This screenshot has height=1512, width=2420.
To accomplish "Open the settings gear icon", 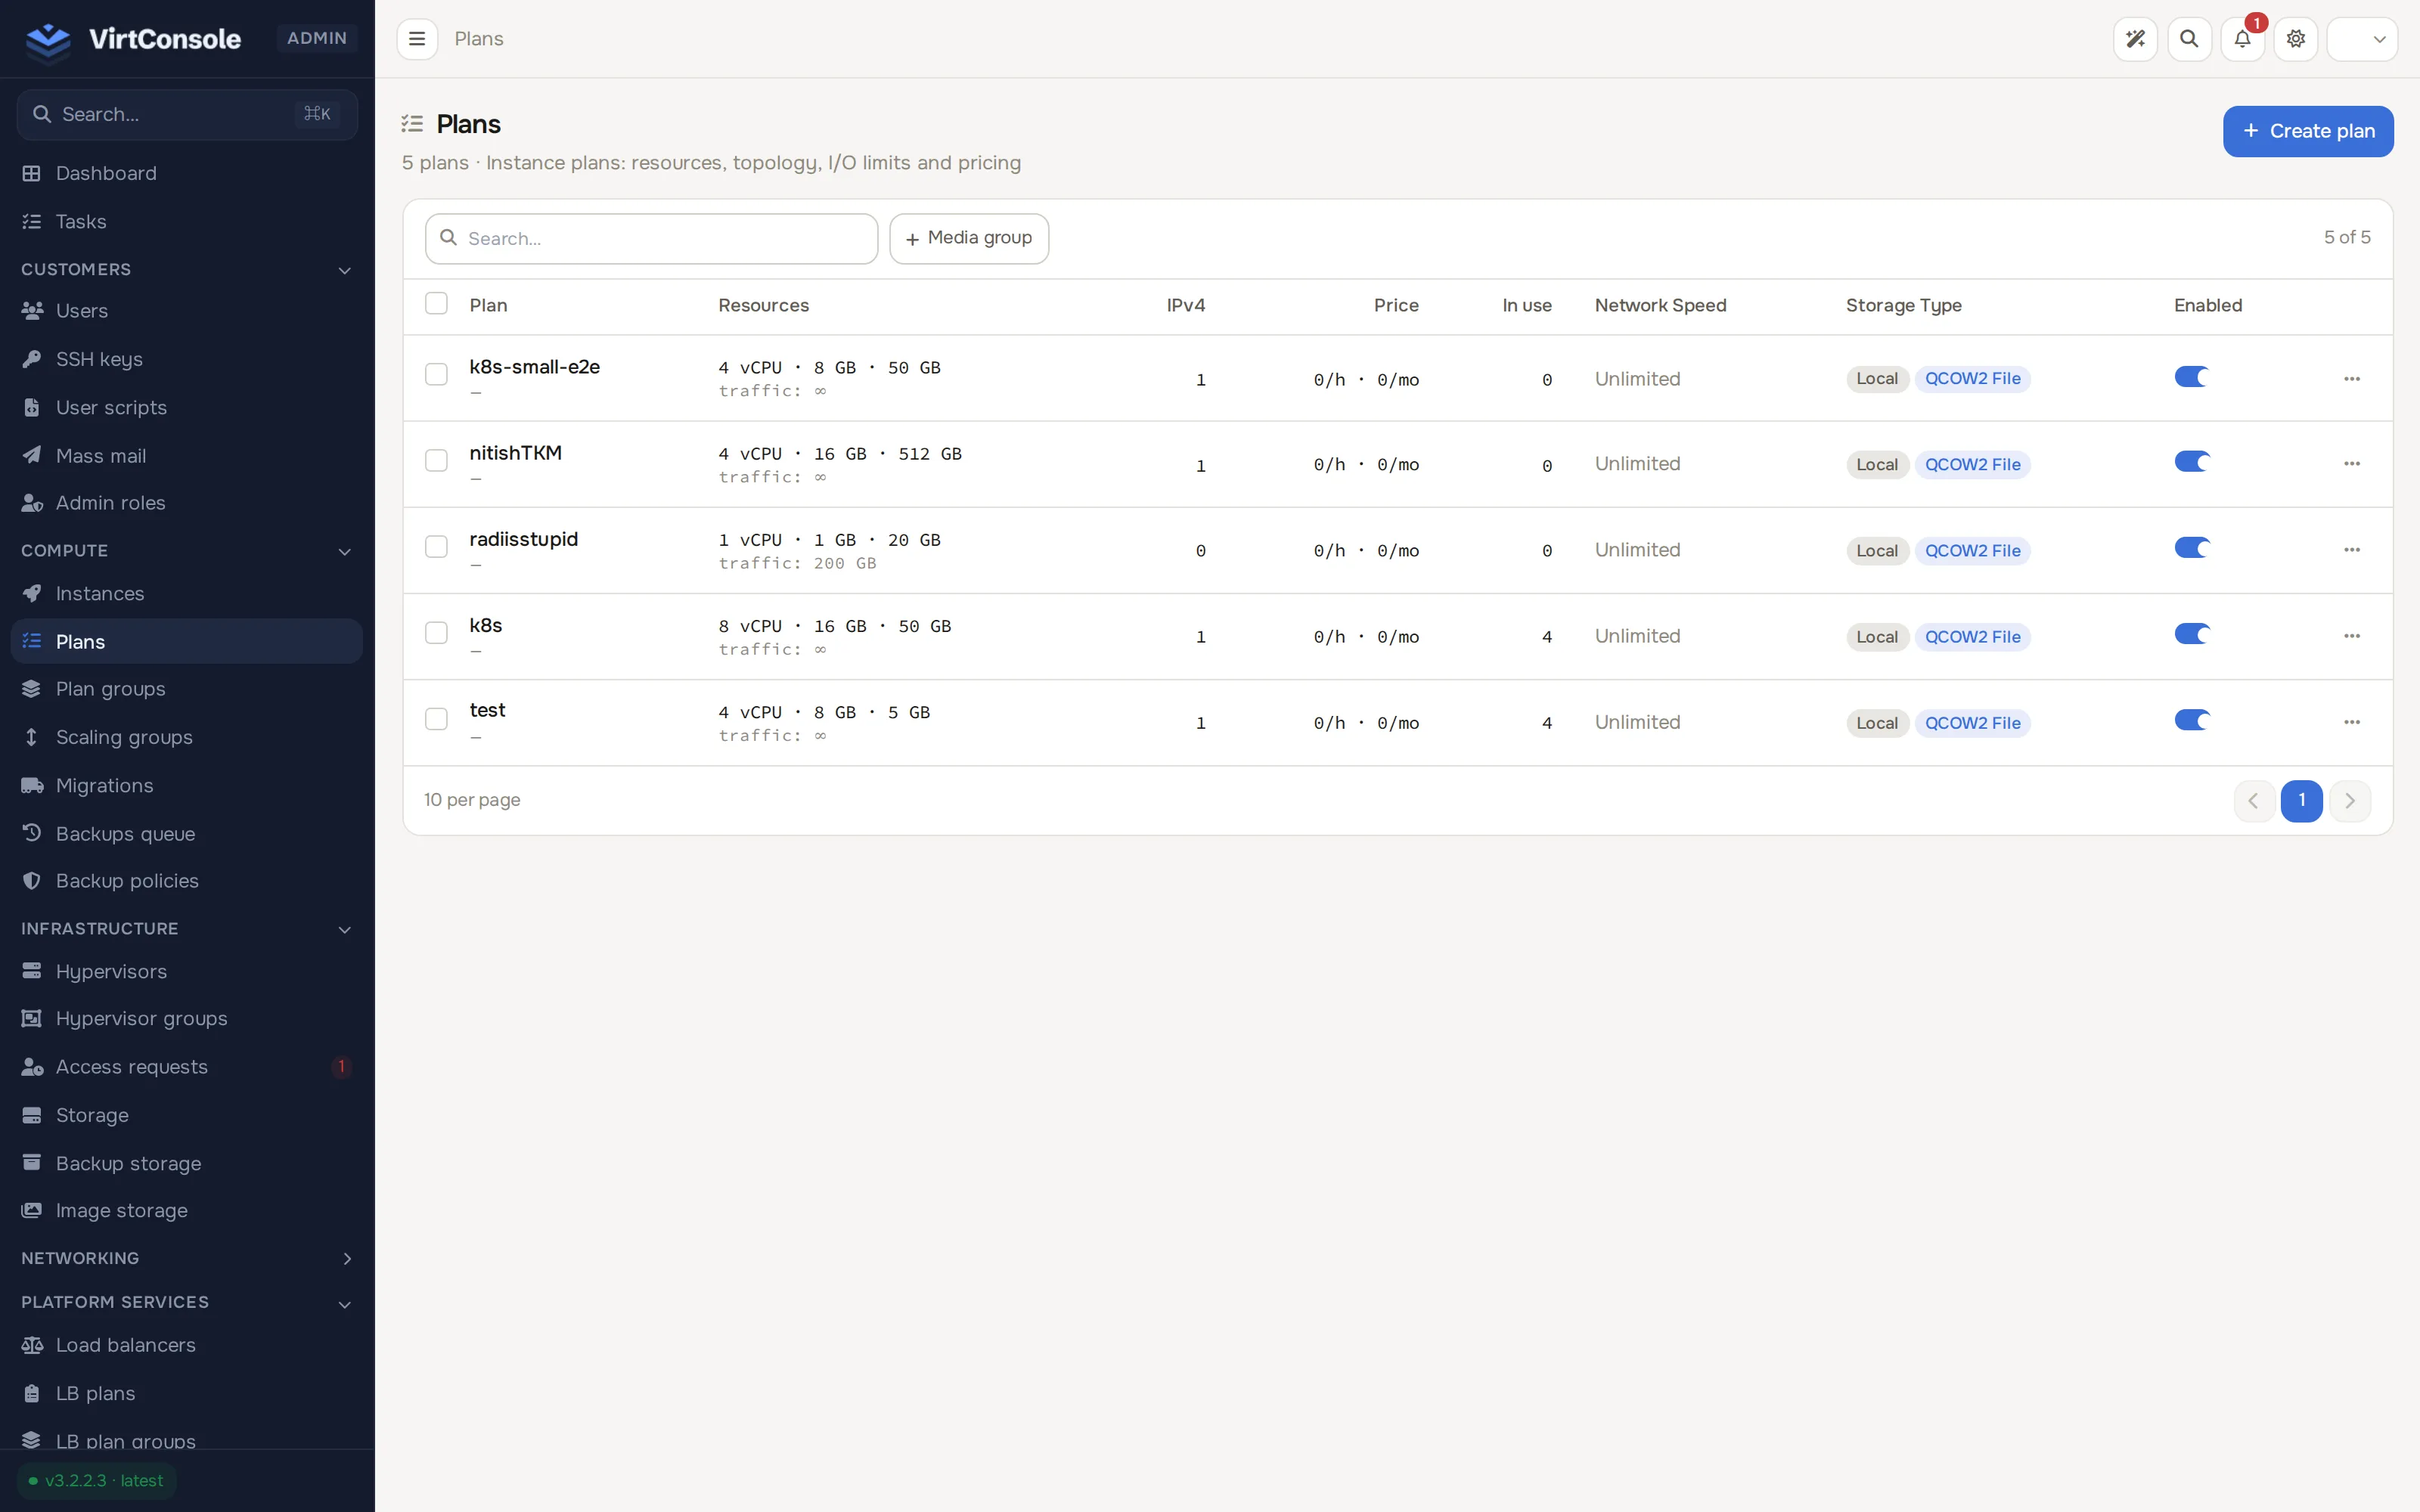I will pos(2296,39).
